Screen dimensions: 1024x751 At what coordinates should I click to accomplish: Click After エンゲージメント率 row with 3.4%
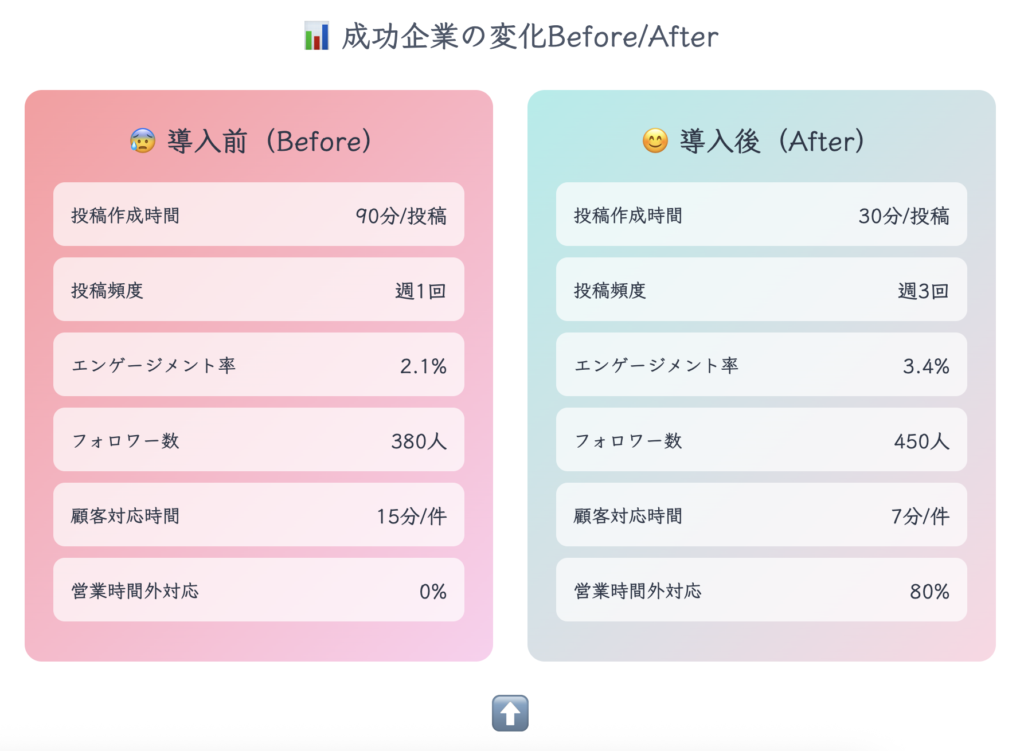pos(761,365)
